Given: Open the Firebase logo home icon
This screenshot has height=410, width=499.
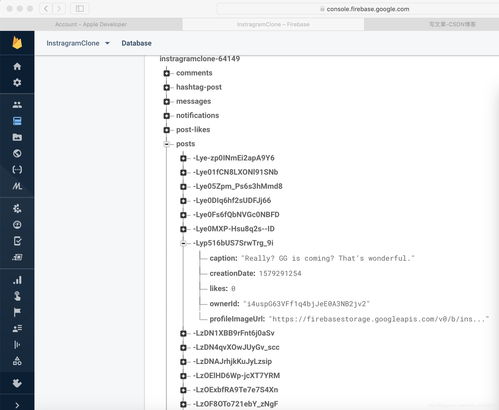Looking at the screenshot, I should (17, 43).
